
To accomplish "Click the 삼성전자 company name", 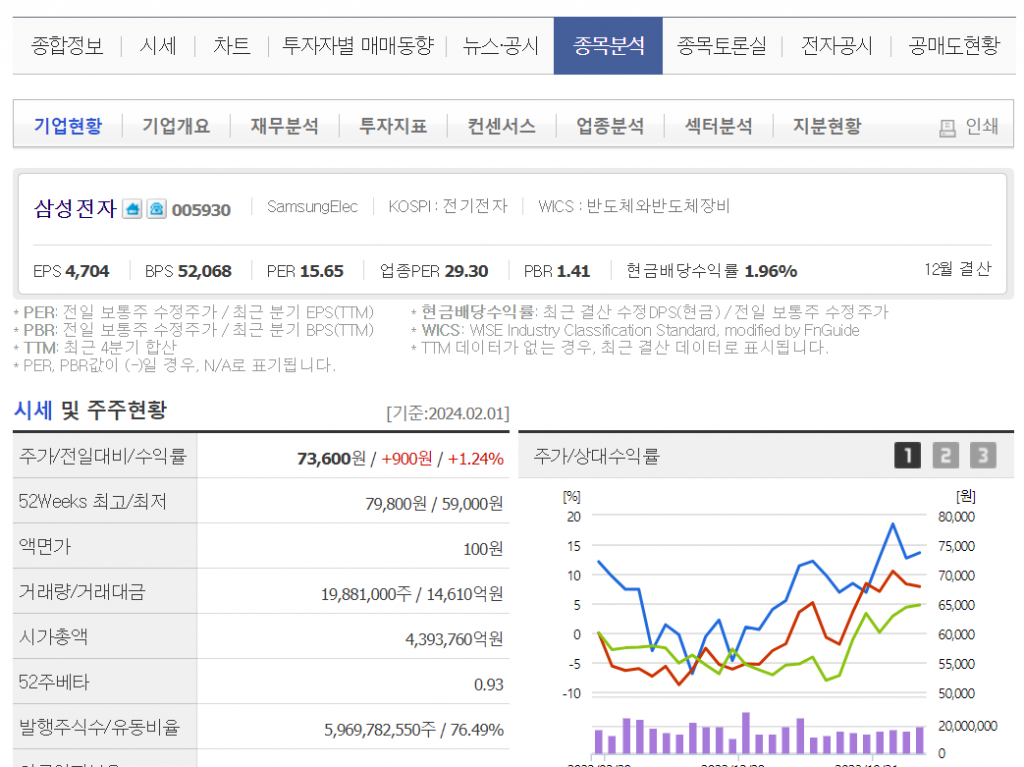I will pyautogui.click(x=75, y=208).
